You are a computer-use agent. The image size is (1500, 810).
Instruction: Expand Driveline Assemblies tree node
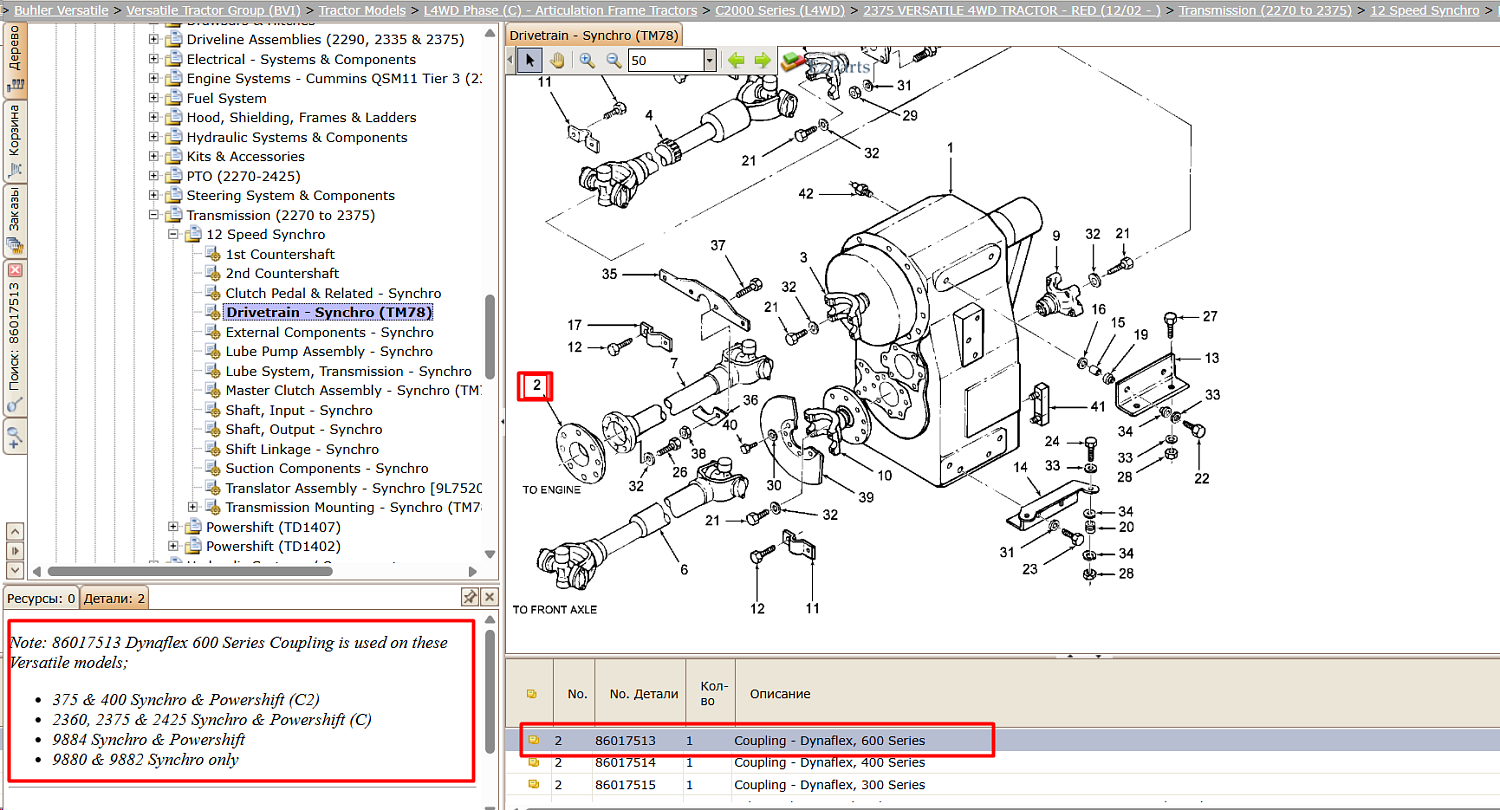coord(154,40)
